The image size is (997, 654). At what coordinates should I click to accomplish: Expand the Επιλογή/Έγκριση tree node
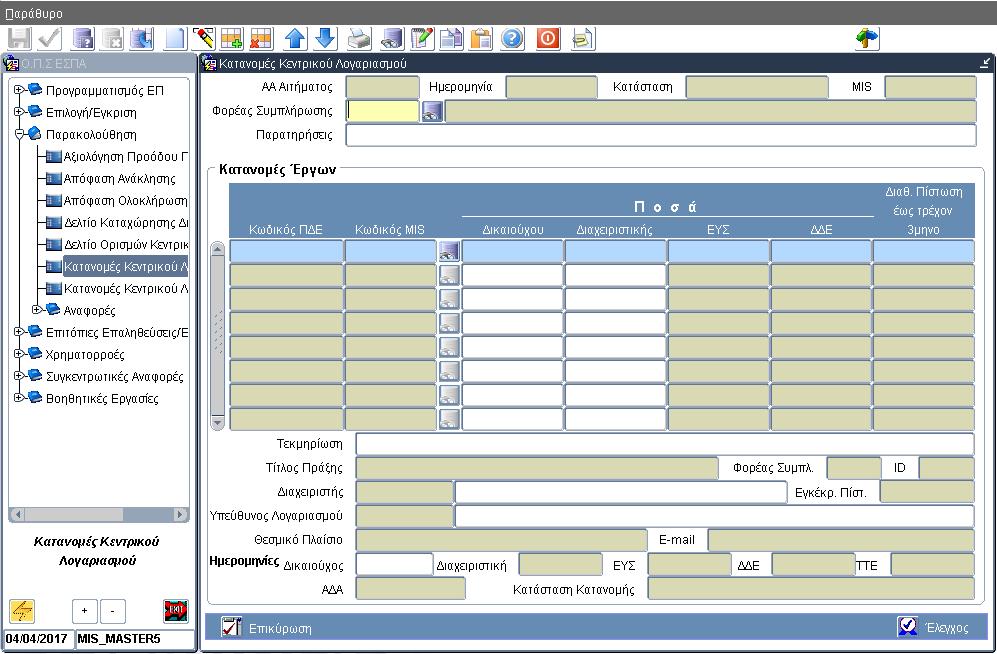(x=18, y=112)
